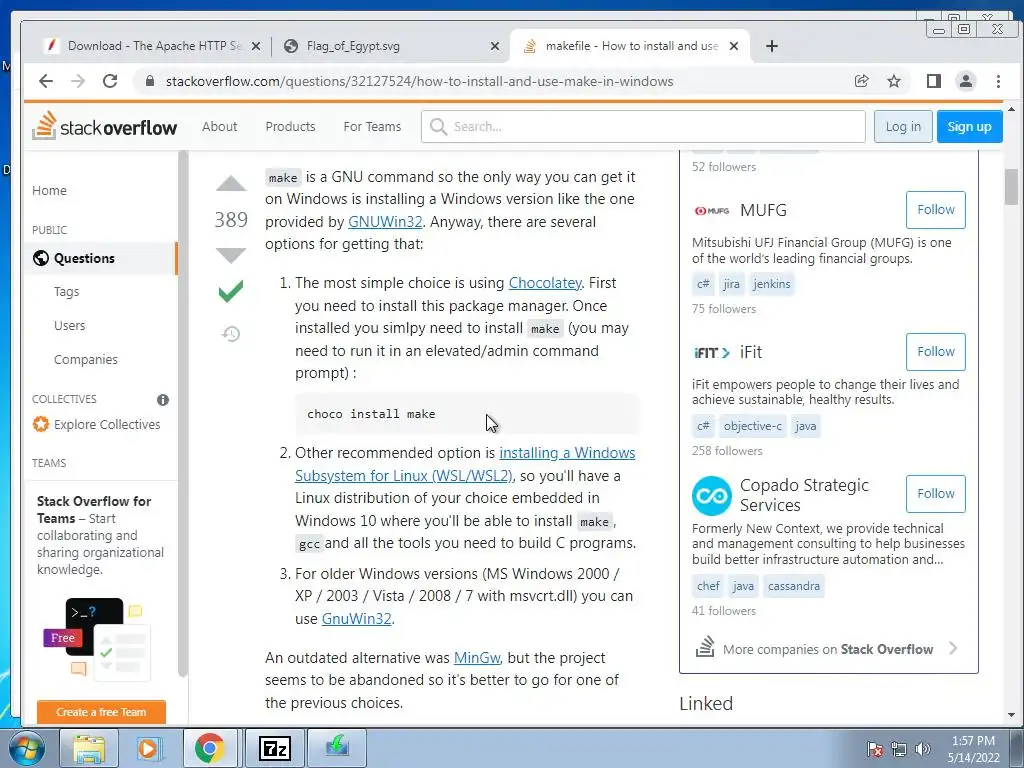Viewport: 1024px width, 768px height.
Task: Open Chrome three-dot menu
Action: 998,81
